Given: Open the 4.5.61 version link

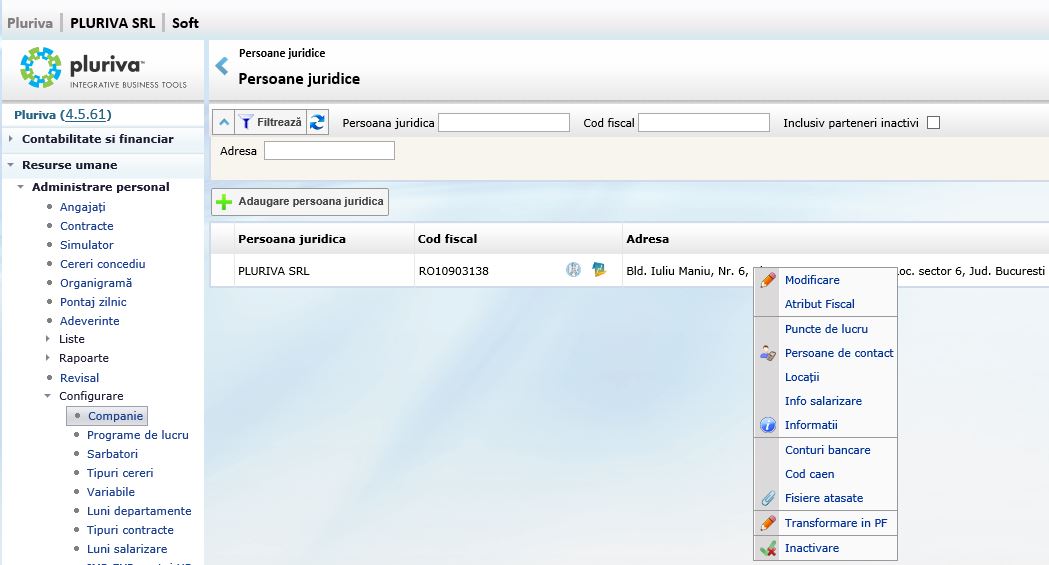Looking at the screenshot, I should pyautogui.click(x=87, y=114).
